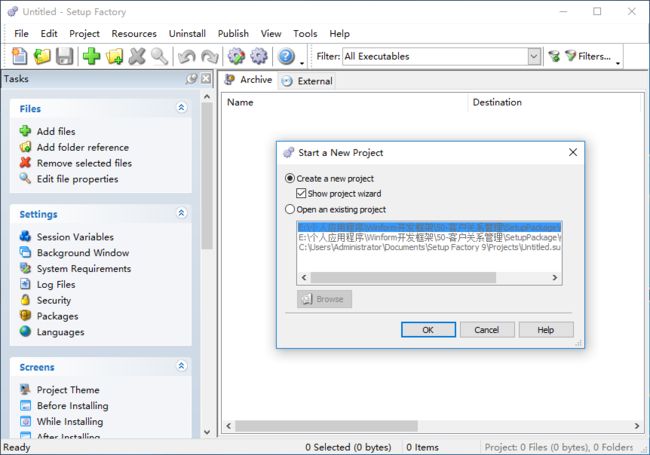Viewport: 650px width, 455px height.
Task: Open the Publish menu
Action: coord(233,34)
